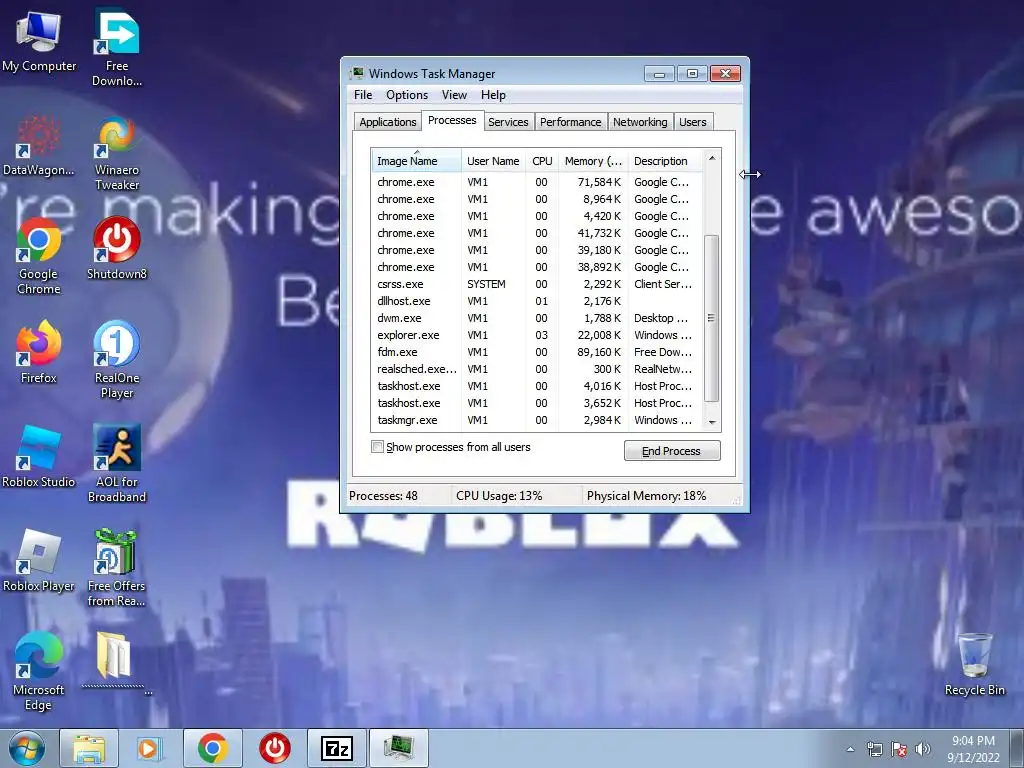Screen dimensions: 1024x768
Task: Select Google Chrome desktop shortcut
Action: (x=39, y=256)
